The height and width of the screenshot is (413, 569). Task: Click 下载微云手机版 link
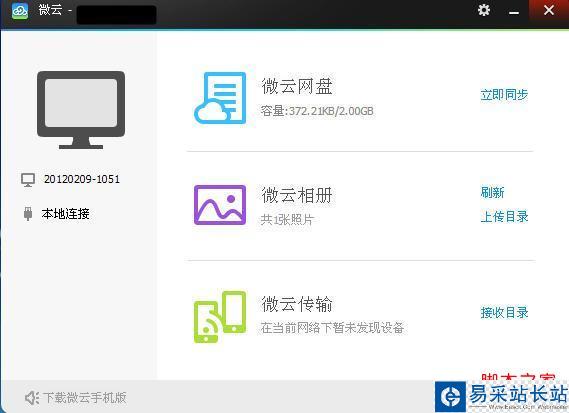[x=85, y=398]
